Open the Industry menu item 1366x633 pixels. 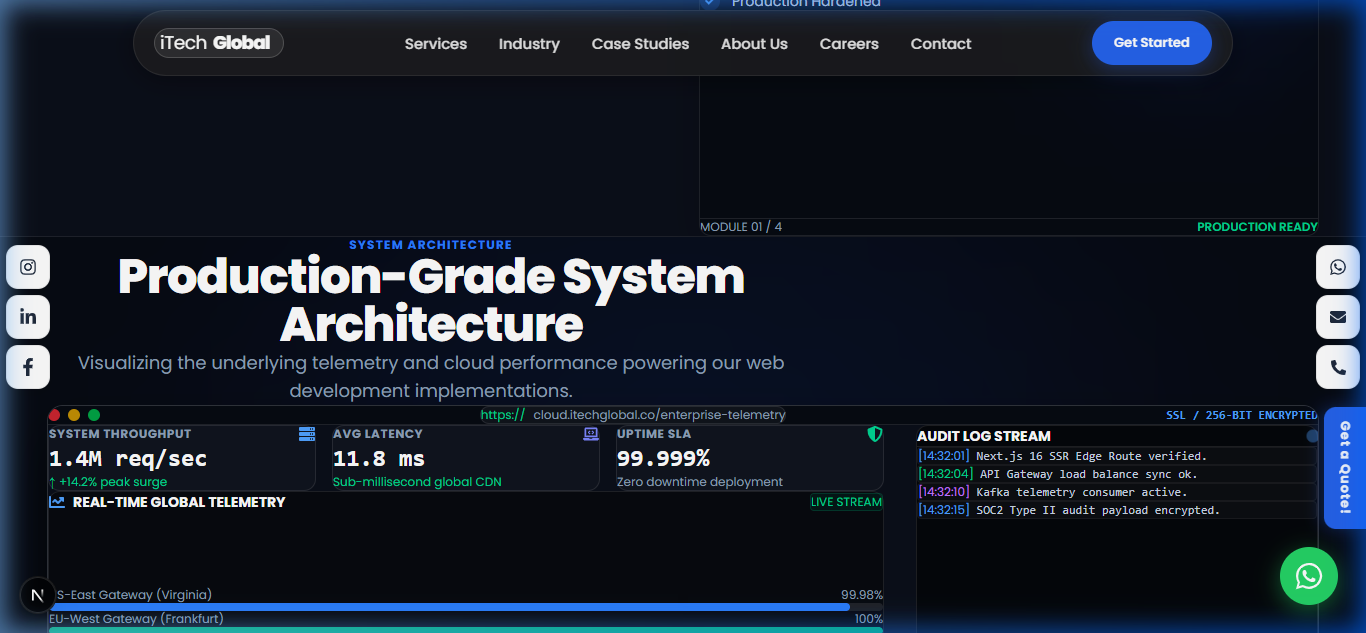pyautogui.click(x=529, y=44)
